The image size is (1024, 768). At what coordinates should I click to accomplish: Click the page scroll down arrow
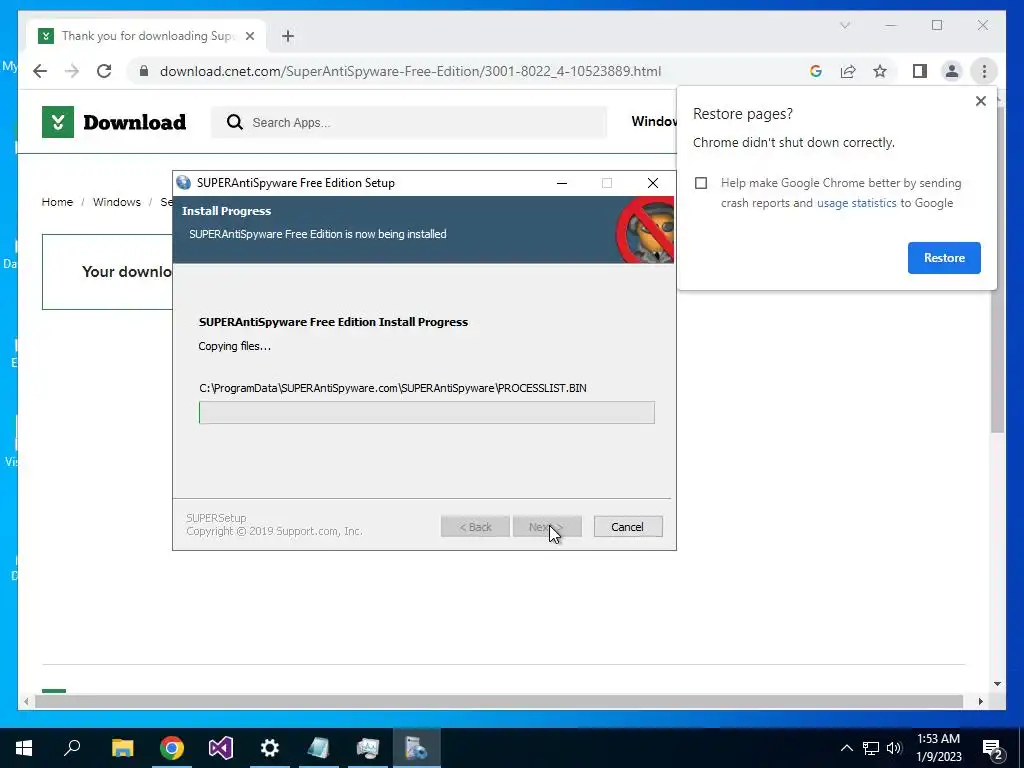point(997,684)
